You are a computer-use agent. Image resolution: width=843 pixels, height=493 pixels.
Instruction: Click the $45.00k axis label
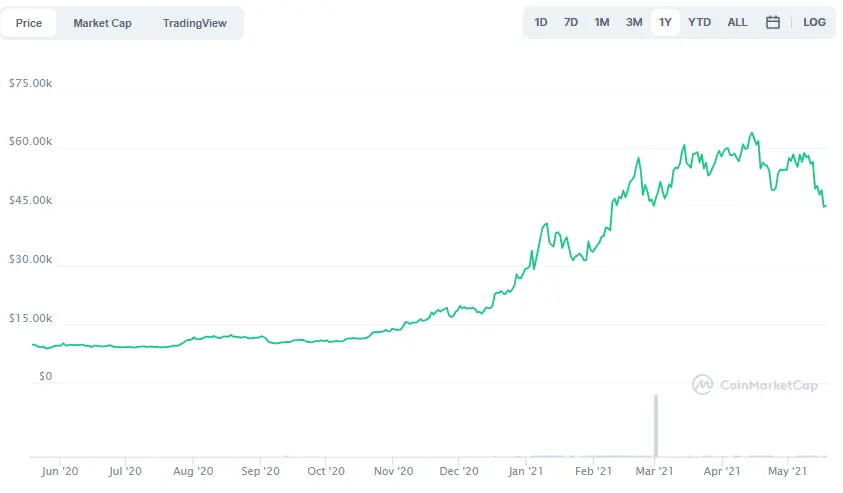[31, 201]
